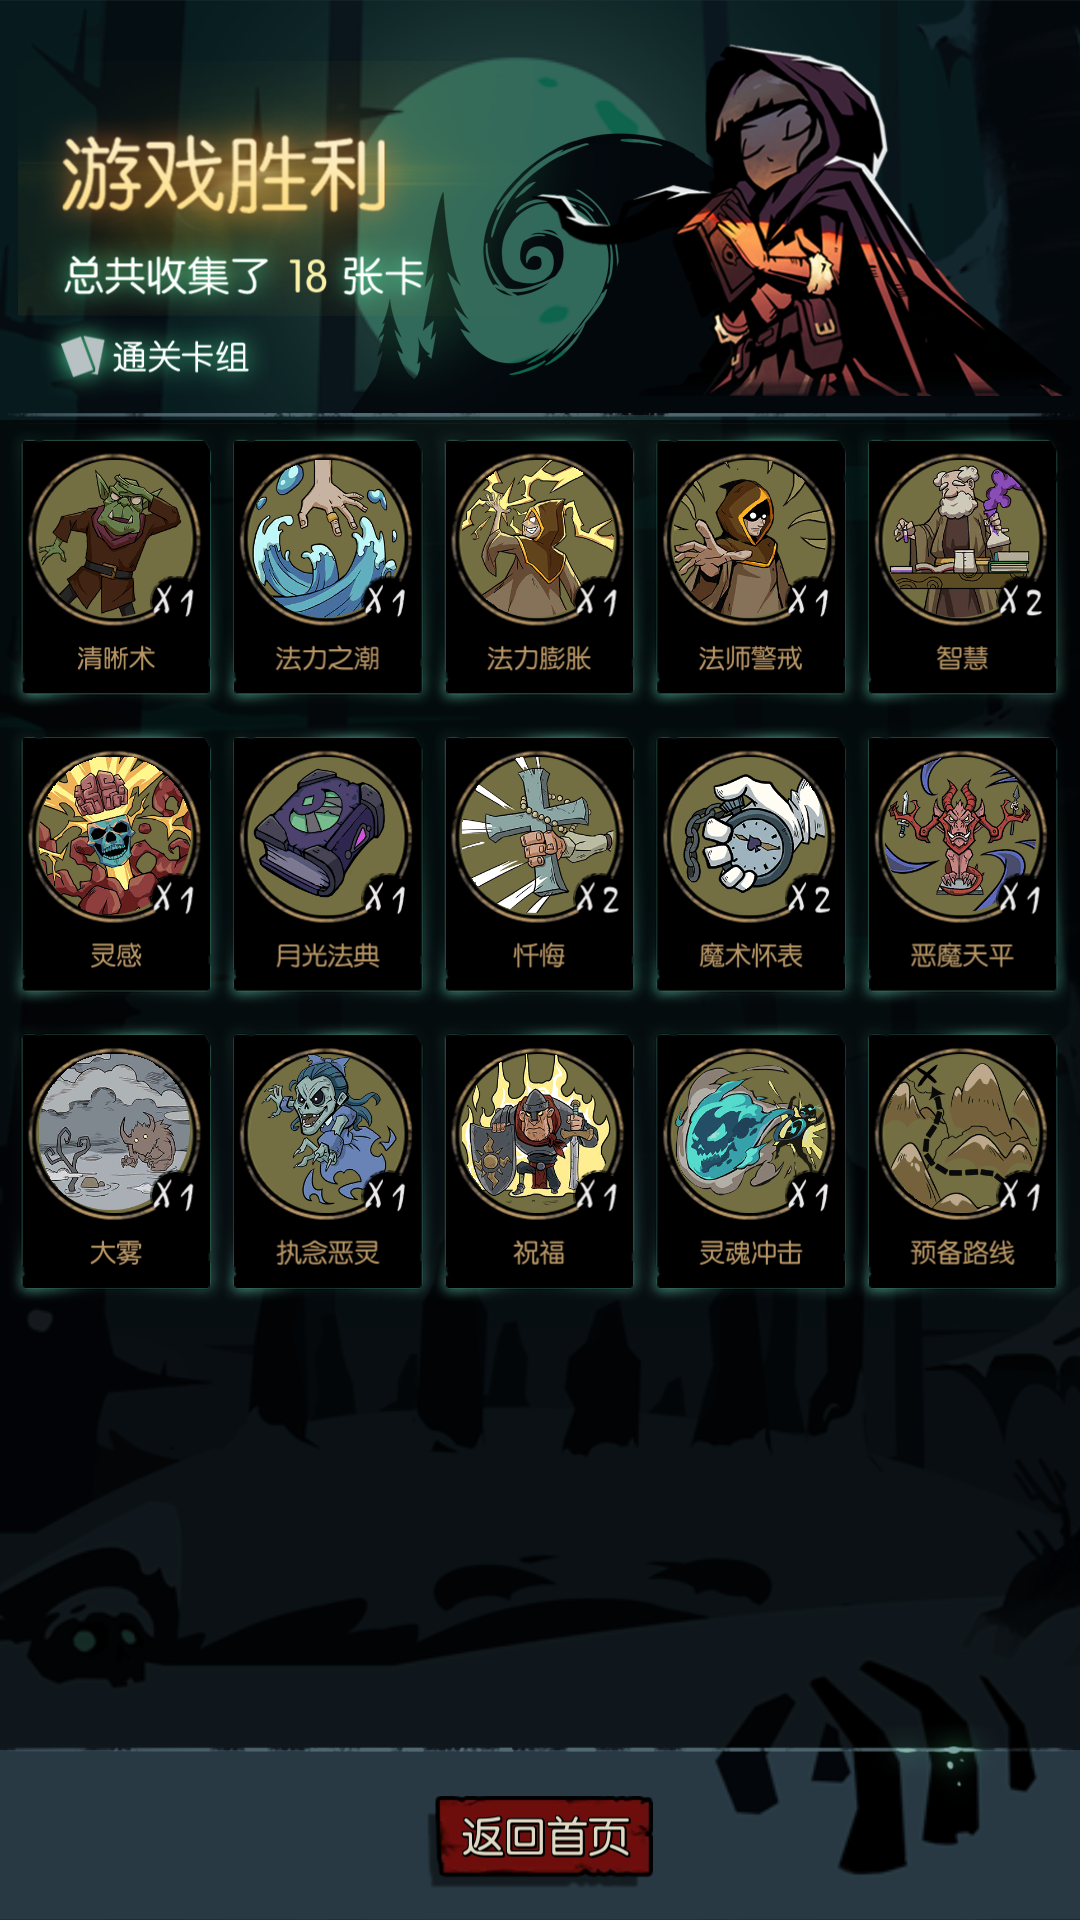Open the 法力之潮 wave card

click(327, 567)
